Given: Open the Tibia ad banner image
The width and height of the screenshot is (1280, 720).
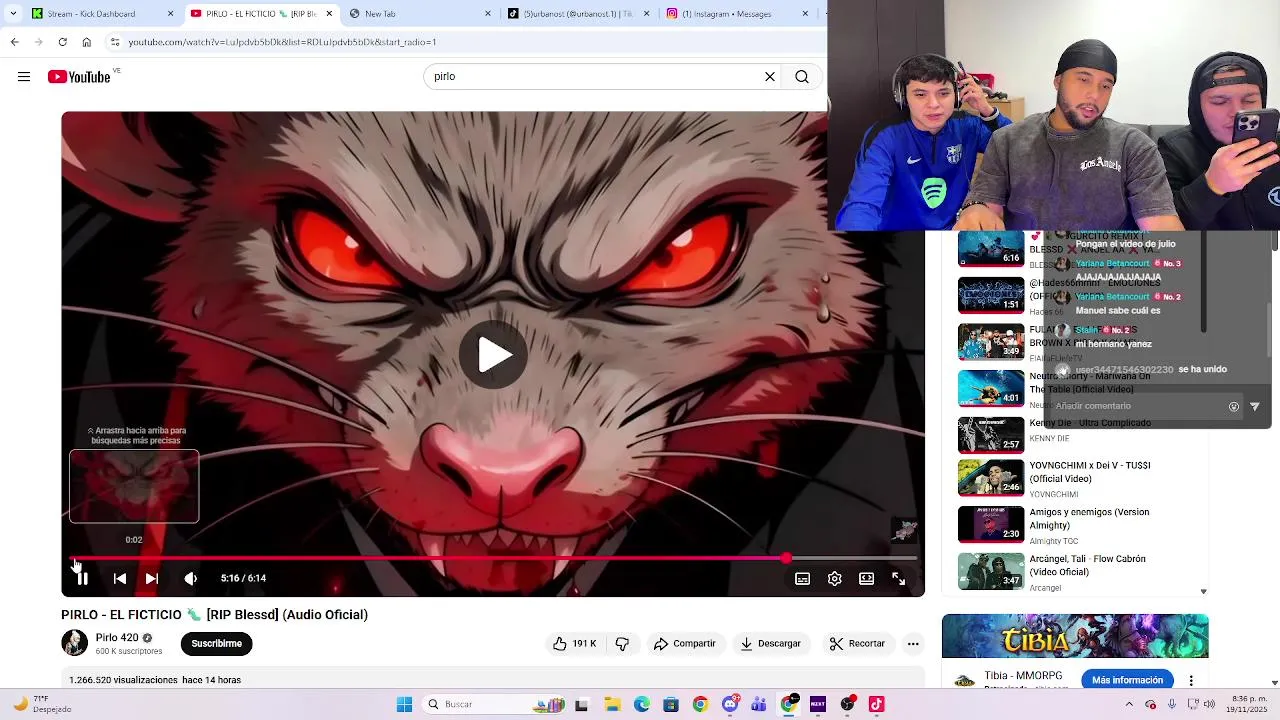Looking at the screenshot, I should (1075, 636).
